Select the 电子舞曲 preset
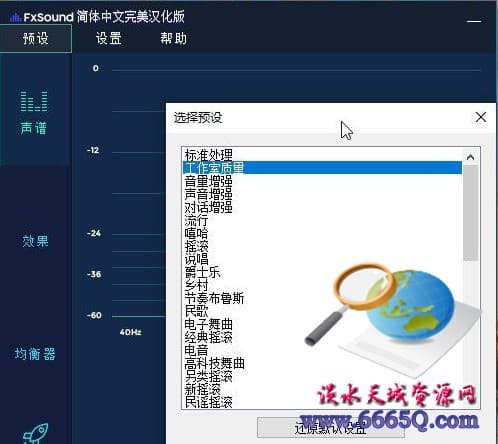 point(322,324)
